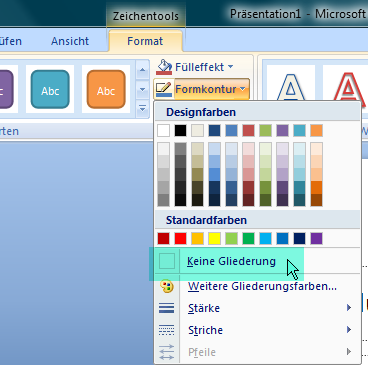Pick the light green standard color

[x=231, y=238]
